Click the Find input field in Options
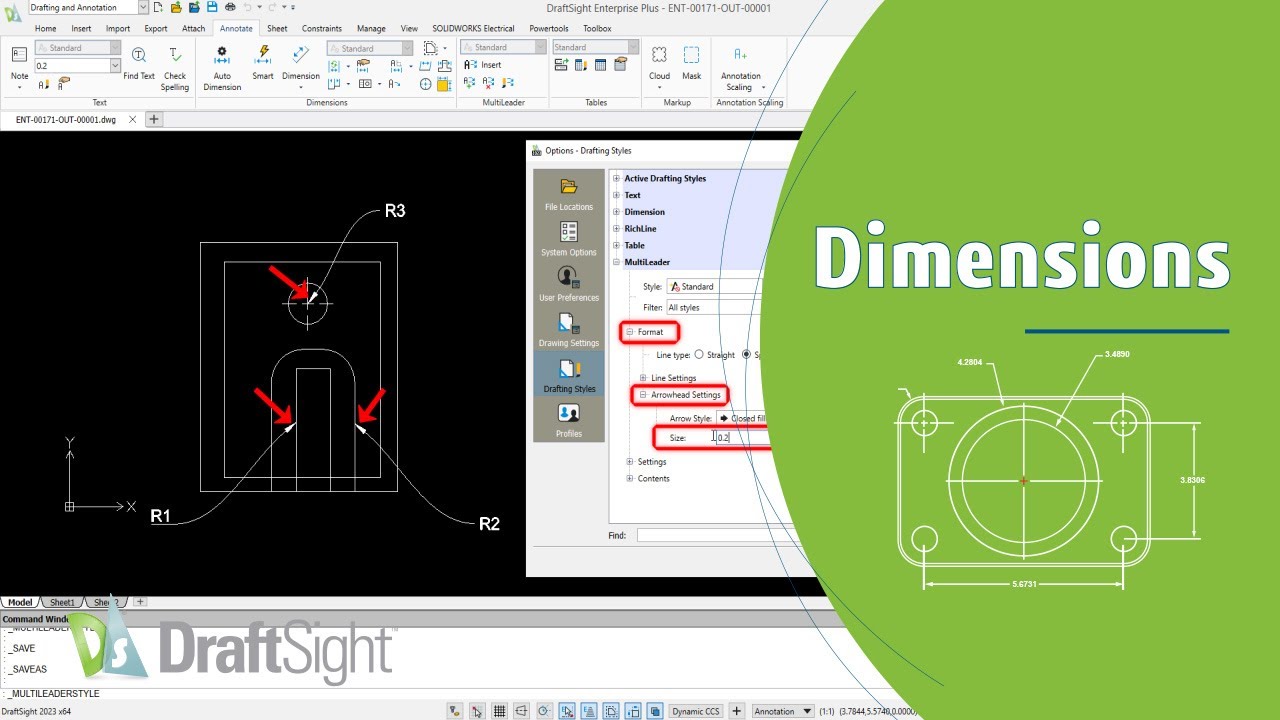Viewport: 1280px width, 720px height. point(718,536)
